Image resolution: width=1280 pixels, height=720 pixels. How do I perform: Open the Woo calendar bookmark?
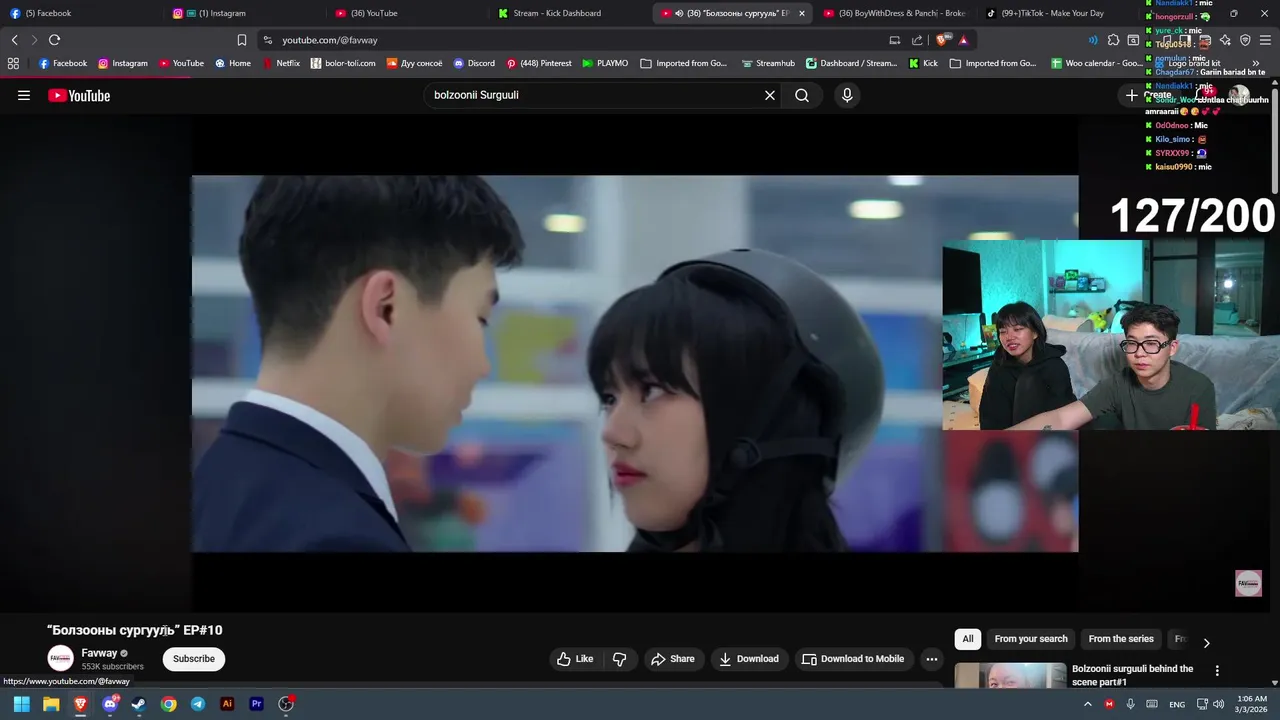pyautogui.click(x=1097, y=63)
